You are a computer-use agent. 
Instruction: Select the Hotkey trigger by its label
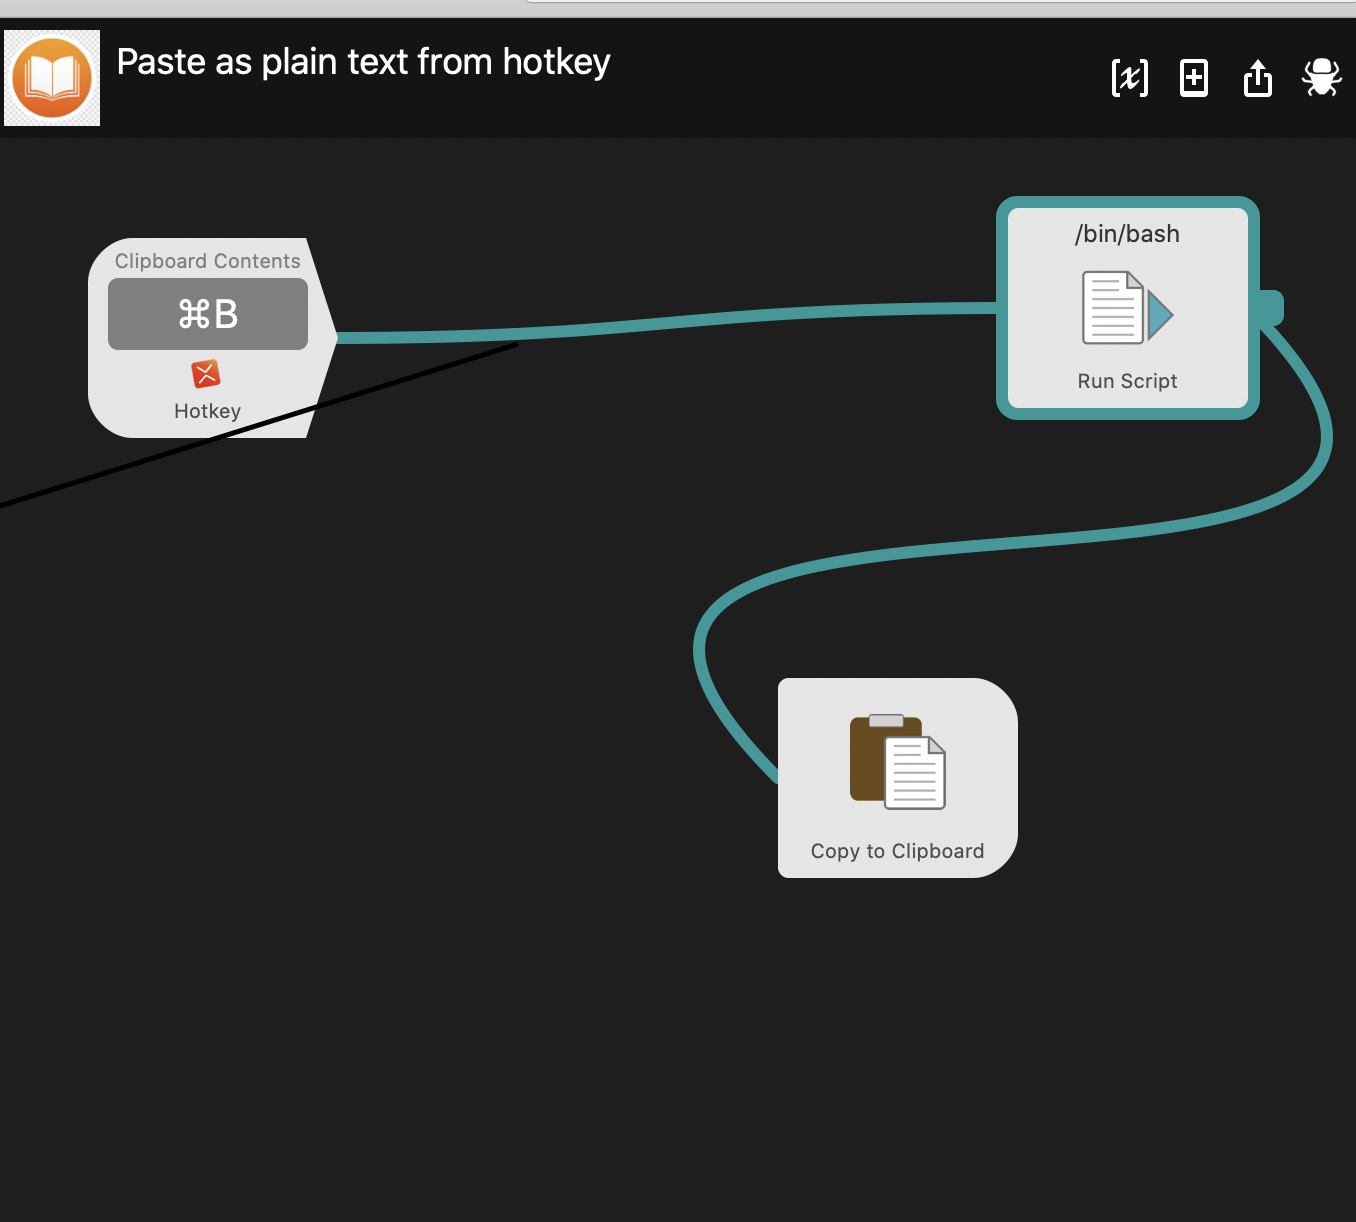click(207, 411)
